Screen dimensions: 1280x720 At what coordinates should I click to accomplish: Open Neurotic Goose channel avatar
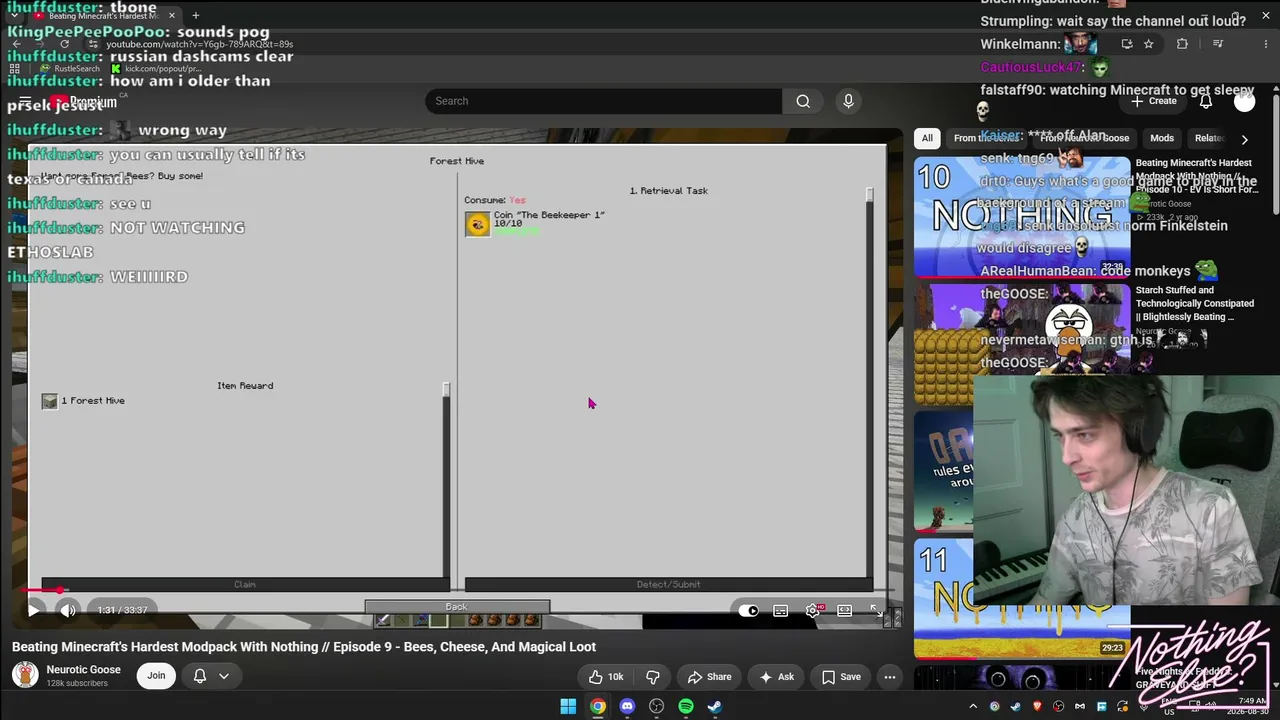pos(25,675)
